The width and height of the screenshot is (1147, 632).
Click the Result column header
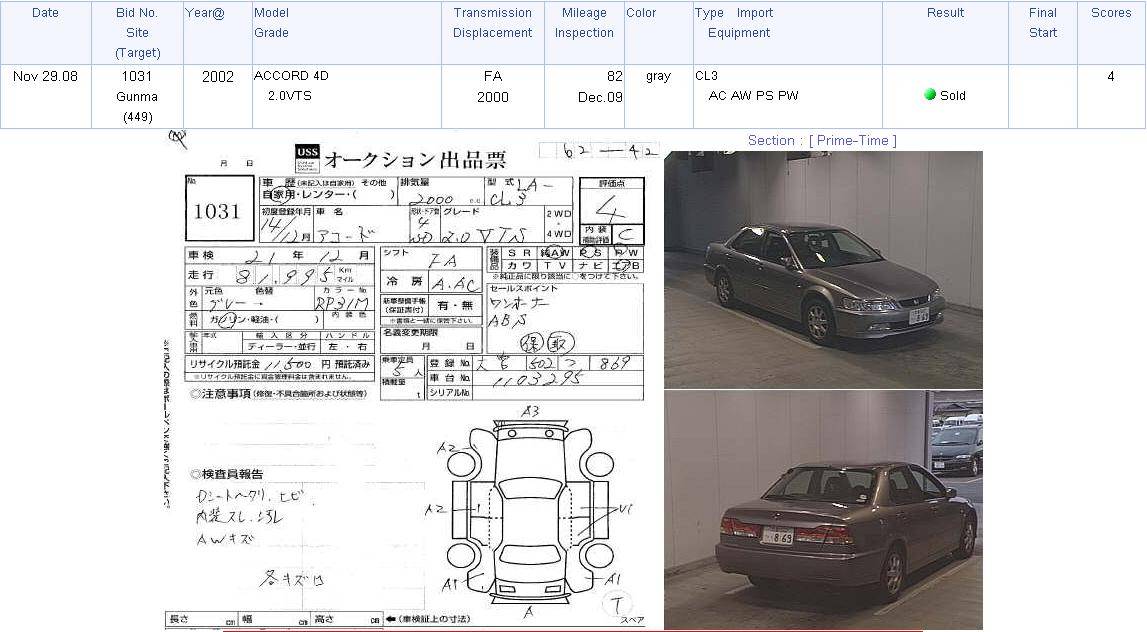[945, 13]
